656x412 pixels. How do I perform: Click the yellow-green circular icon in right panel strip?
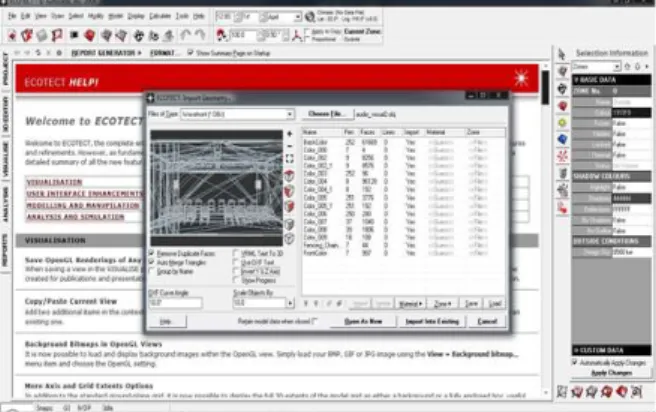click(562, 123)
